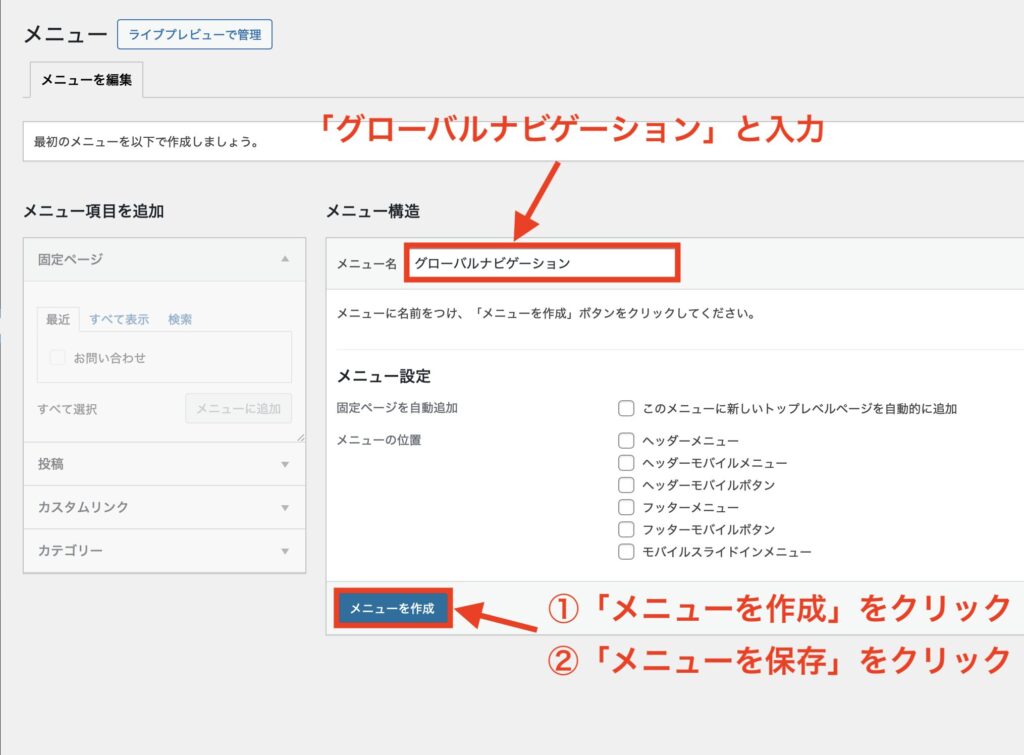The height and width of the screenshot is (755, 1024).
Task: Enable the ヘッダーモバイルボタン checkbox
Action: (626, 484)
